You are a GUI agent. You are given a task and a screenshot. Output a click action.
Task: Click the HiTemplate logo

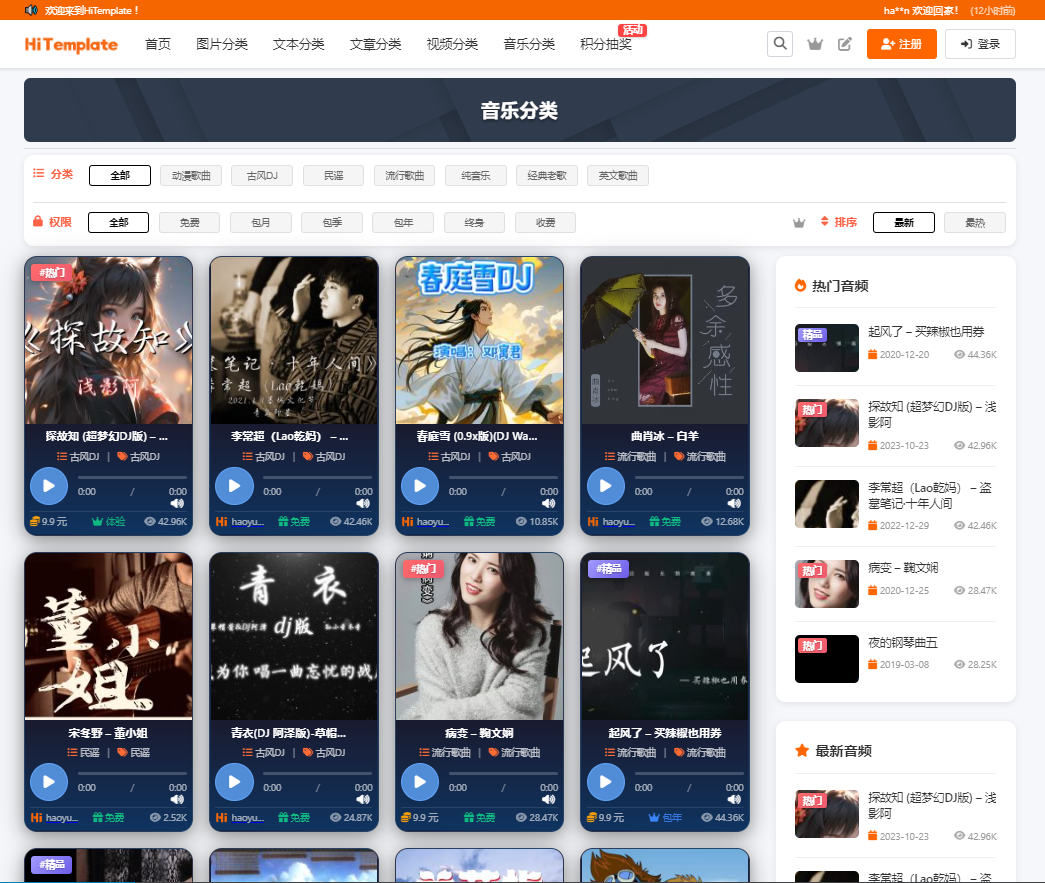[70, 44]
